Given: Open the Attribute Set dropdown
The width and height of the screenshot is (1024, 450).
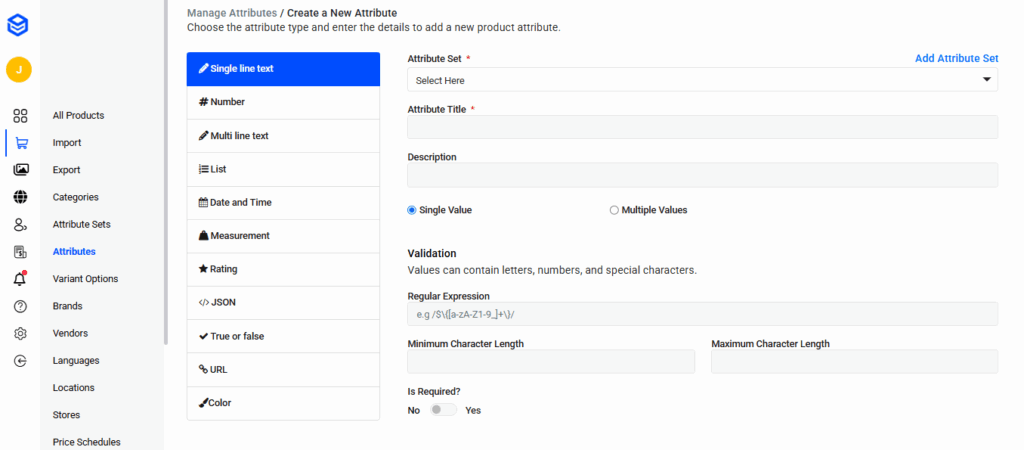Looking at the screenshot, I should (702, 80).
